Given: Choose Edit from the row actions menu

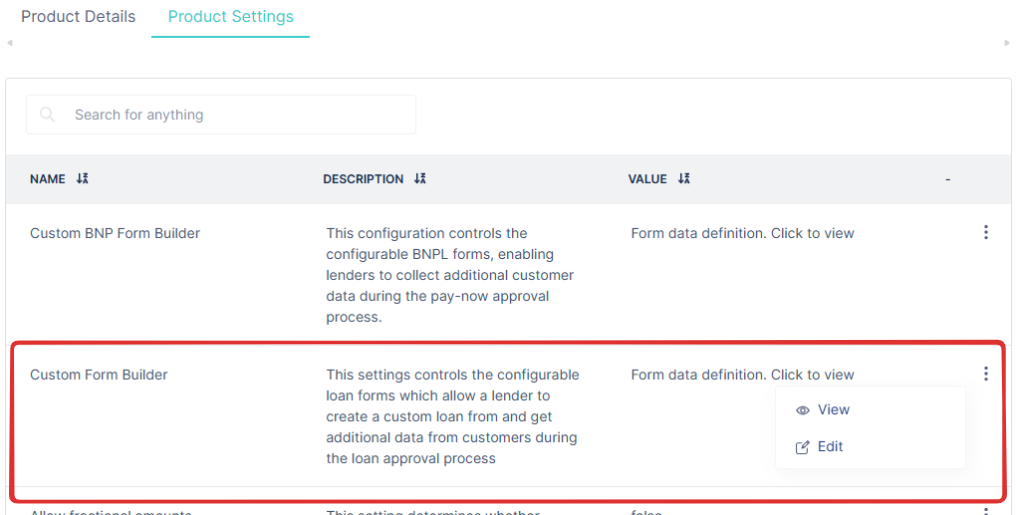Looking at the screenshot, I should 829,447.
